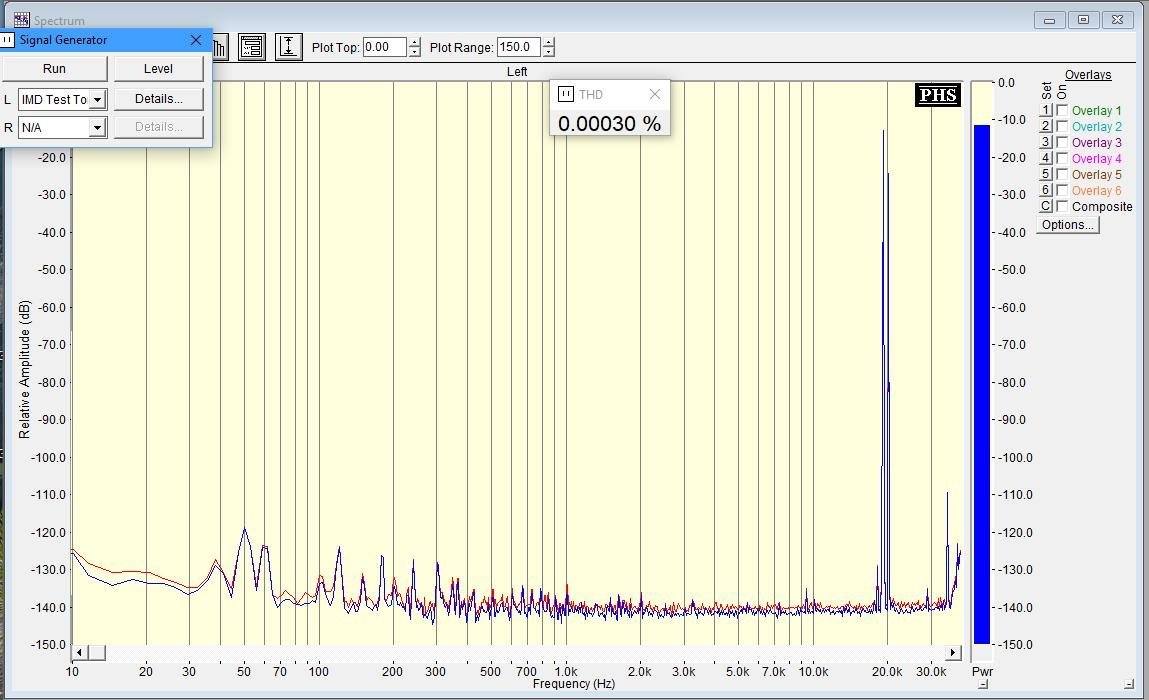1149x700 pixels.
Task: Increase Plot Range with the up stepper arrow
Action: pos(548,42)
